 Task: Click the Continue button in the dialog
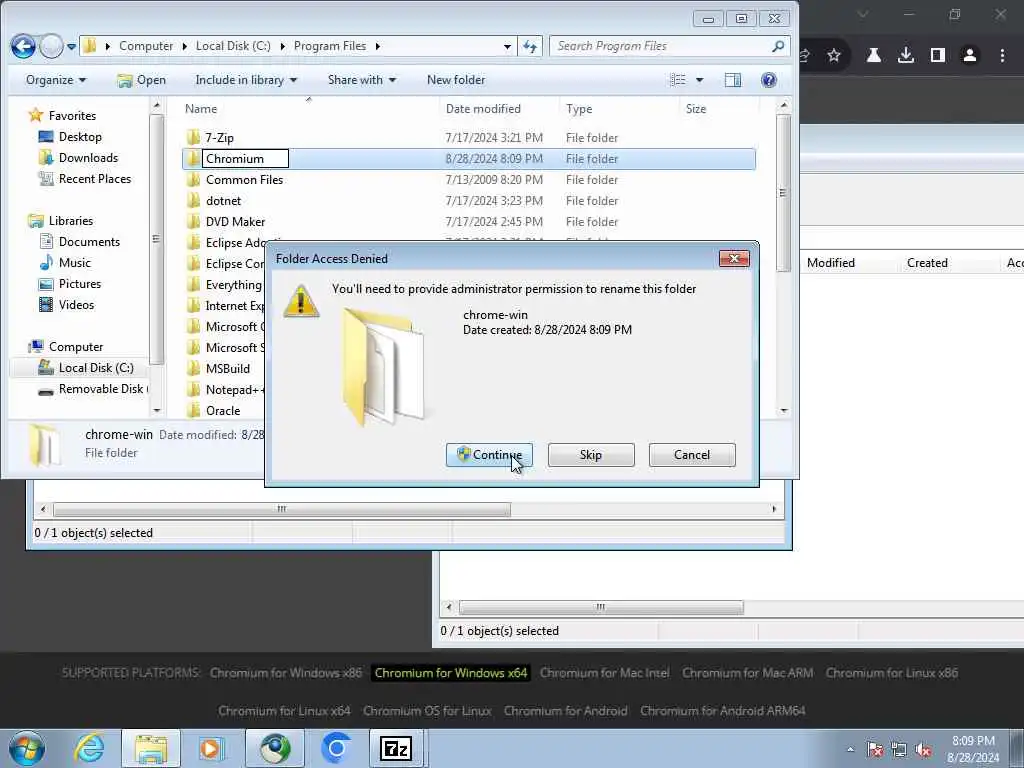tap(489, 455)
